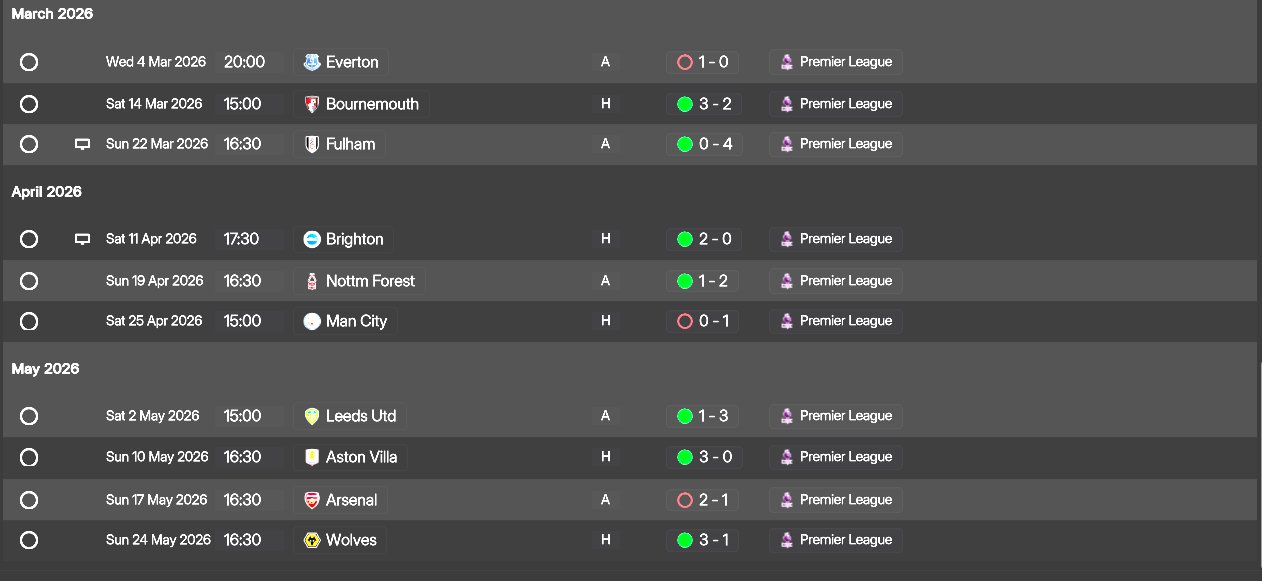Click Premier League competition on Brighton row
This screenshot has height=581, width=1262.
click(x=845, y=239)
